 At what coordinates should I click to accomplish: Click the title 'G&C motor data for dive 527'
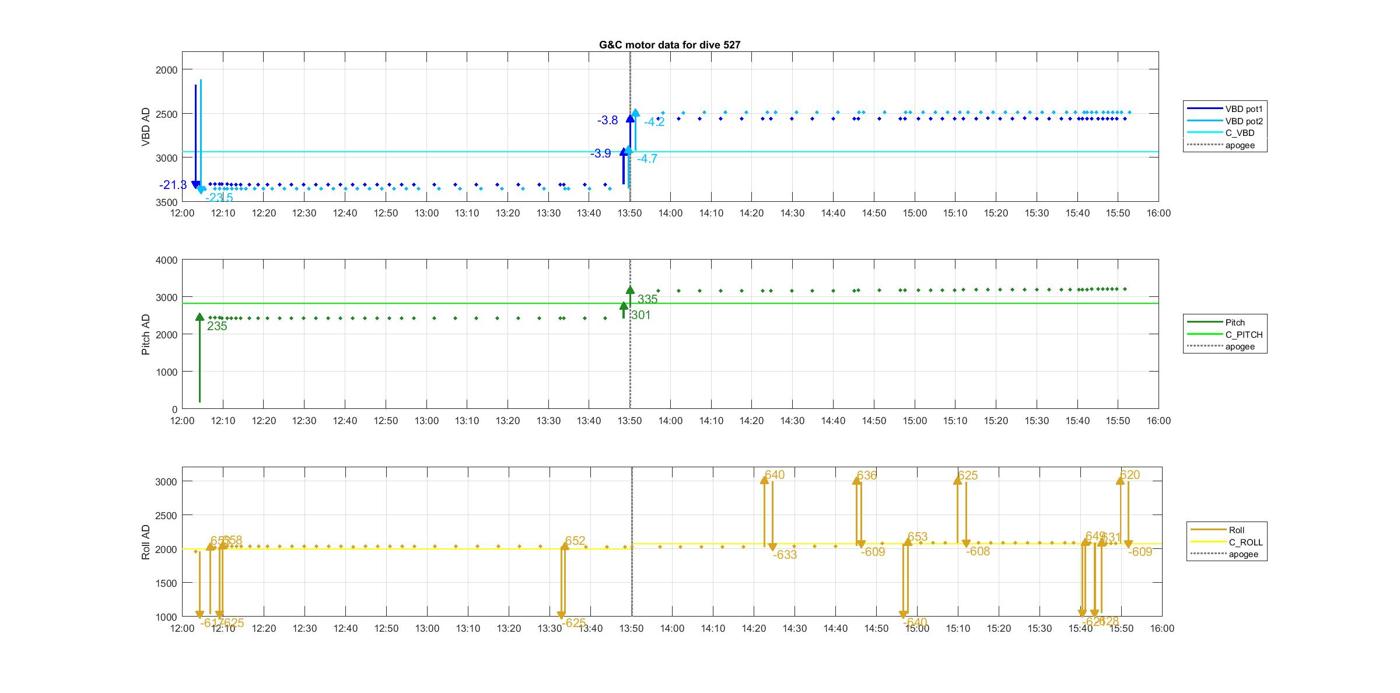tap(669, 45)
